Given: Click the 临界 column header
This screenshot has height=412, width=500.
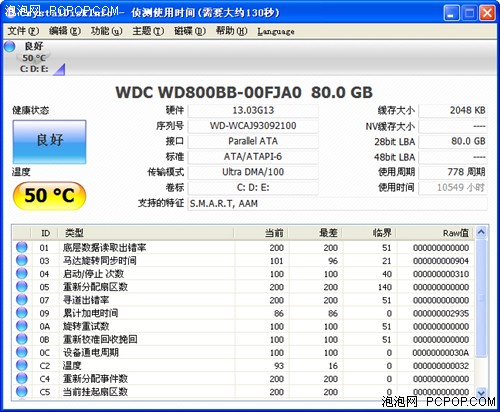Looking at the screenshot, I should 369,233.
